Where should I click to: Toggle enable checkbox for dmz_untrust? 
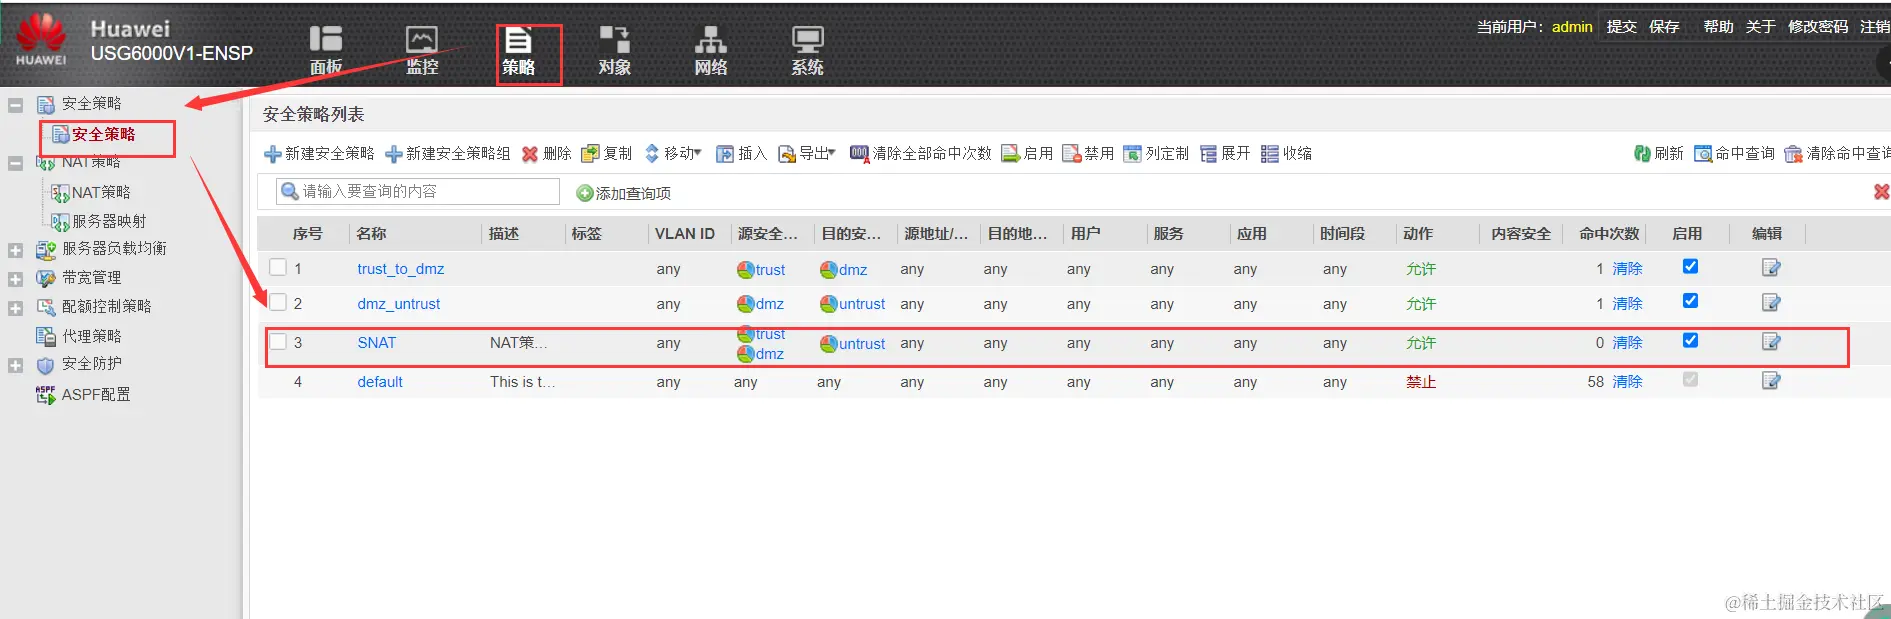coord(1690,301)
